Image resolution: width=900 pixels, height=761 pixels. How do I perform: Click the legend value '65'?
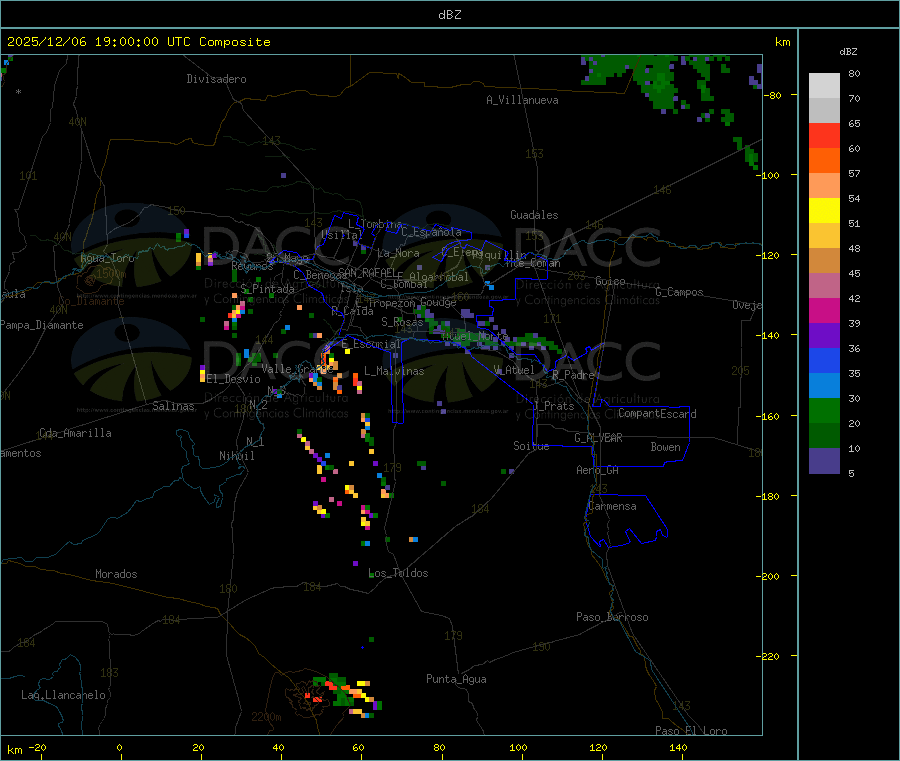click(854, 123)
